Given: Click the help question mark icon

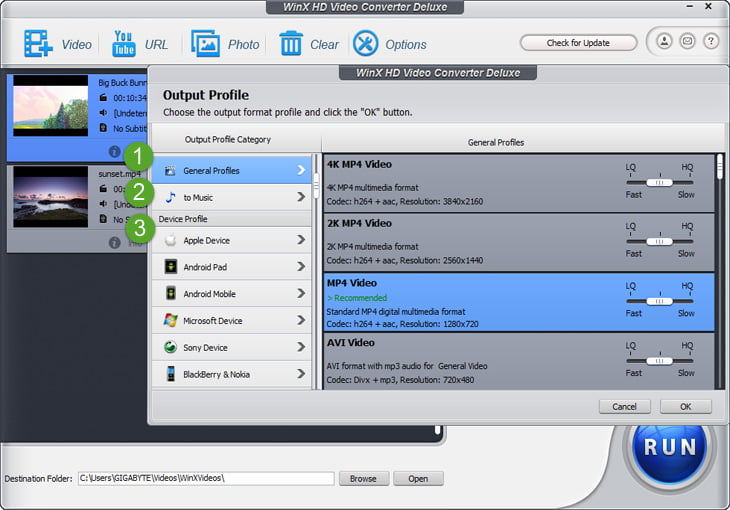Looking at the screenshot, I should 711,42.
